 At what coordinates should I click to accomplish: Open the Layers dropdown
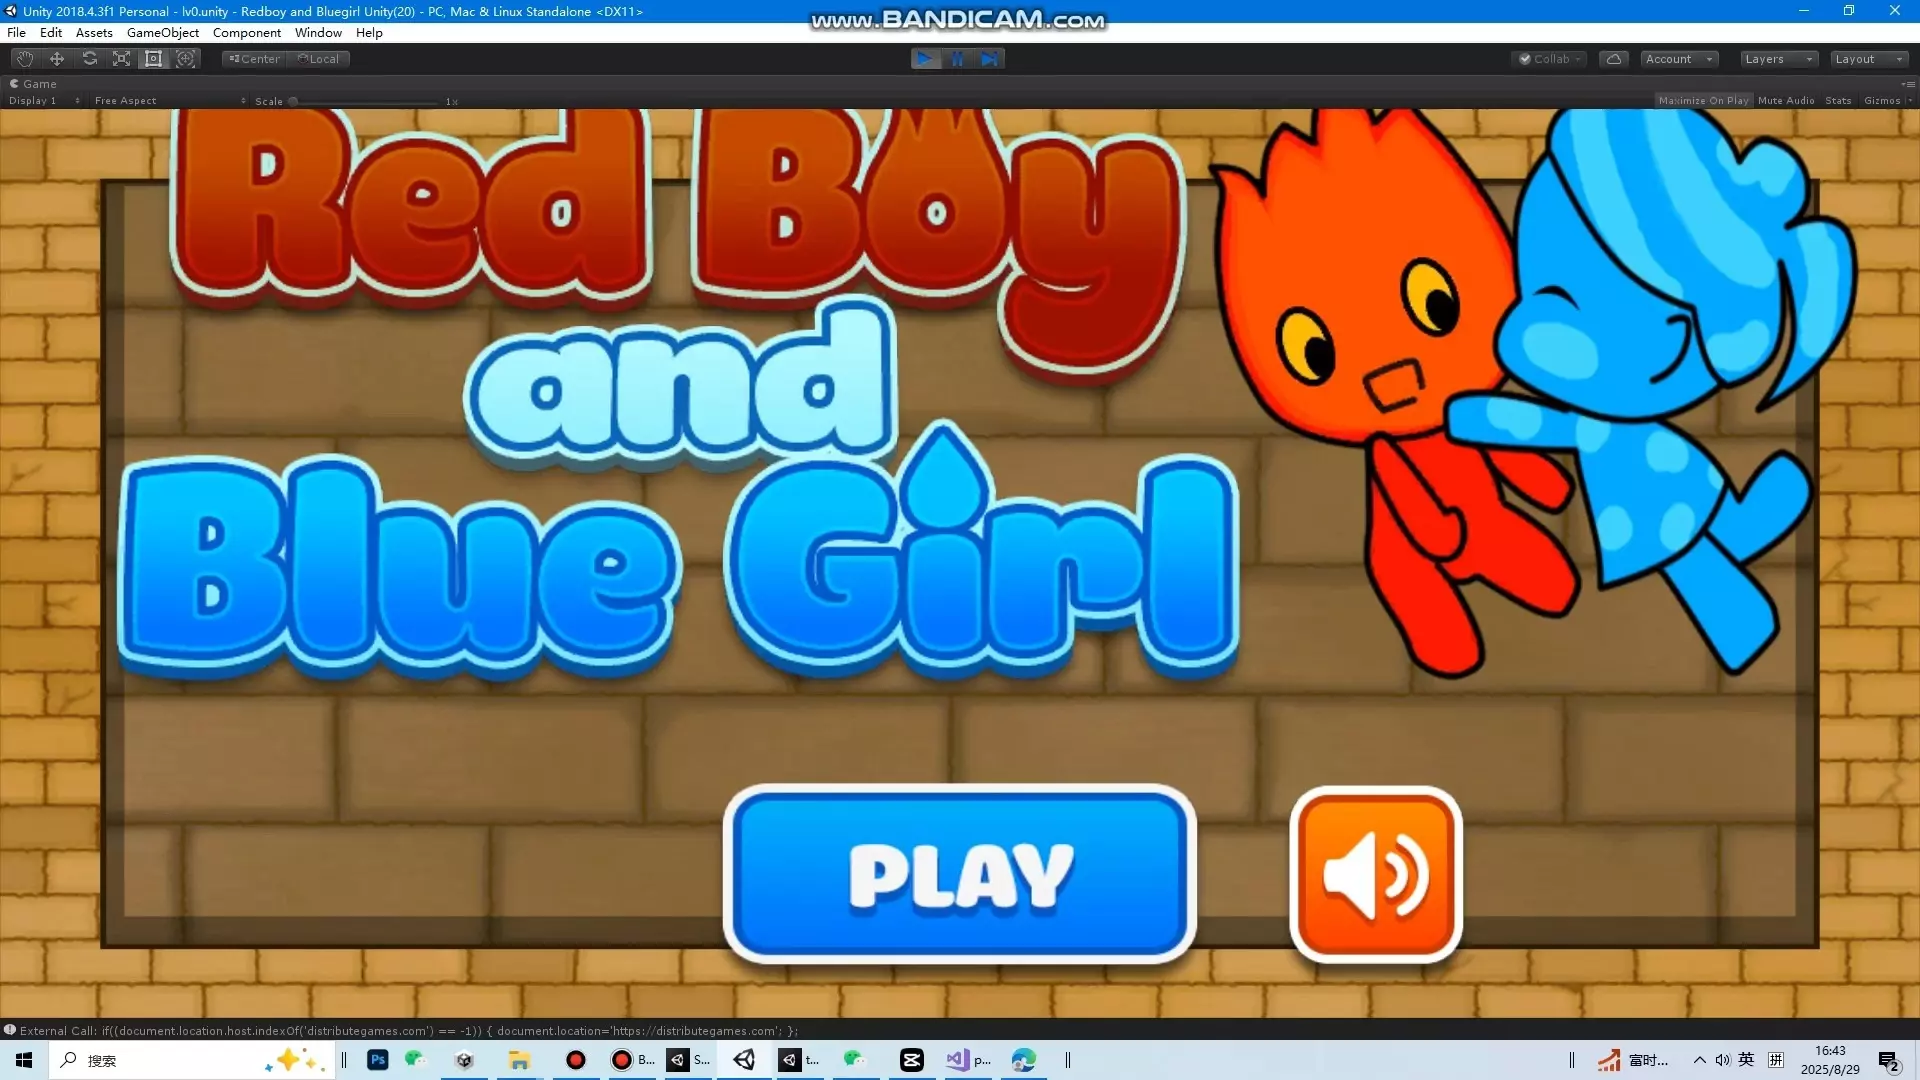[1777, 59]
